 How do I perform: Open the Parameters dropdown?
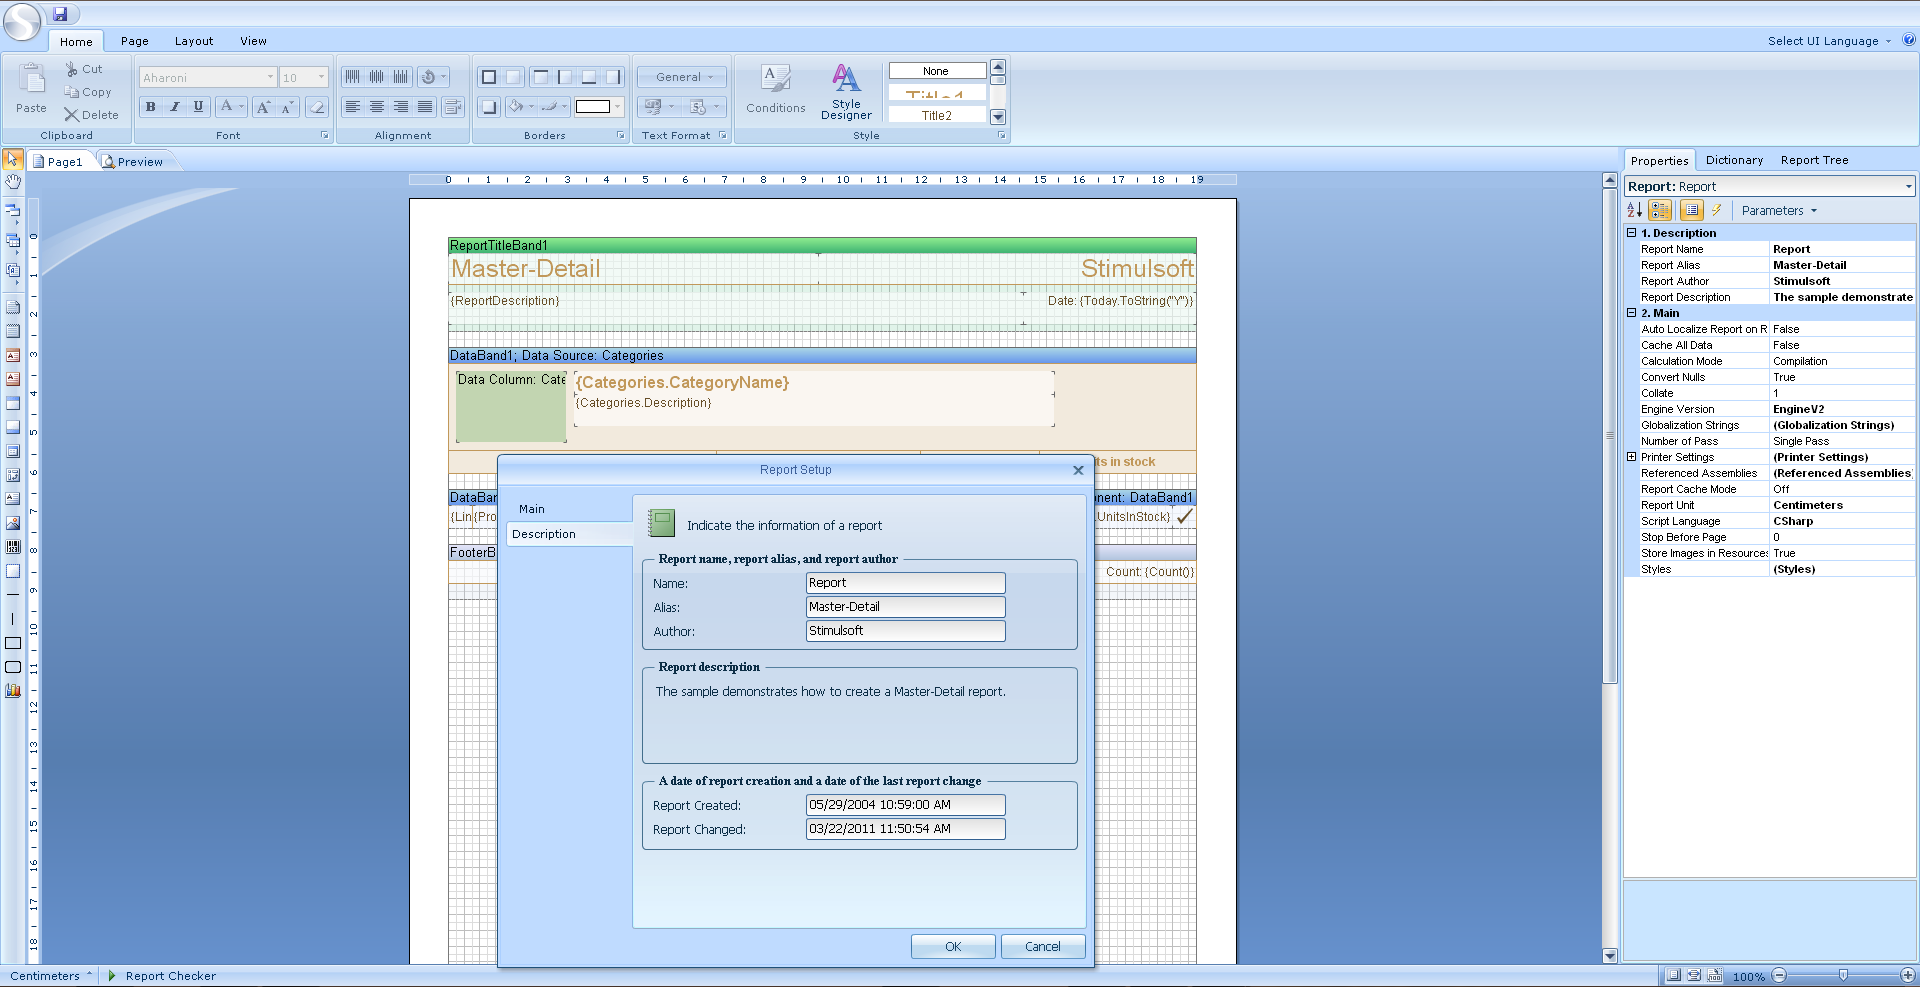(x=1779, y=210)
